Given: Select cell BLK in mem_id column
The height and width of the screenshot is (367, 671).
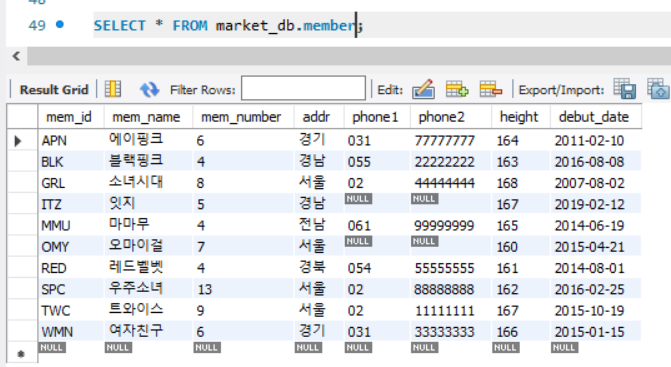Looking at the screenshot, I should click(x=71, y=162).
